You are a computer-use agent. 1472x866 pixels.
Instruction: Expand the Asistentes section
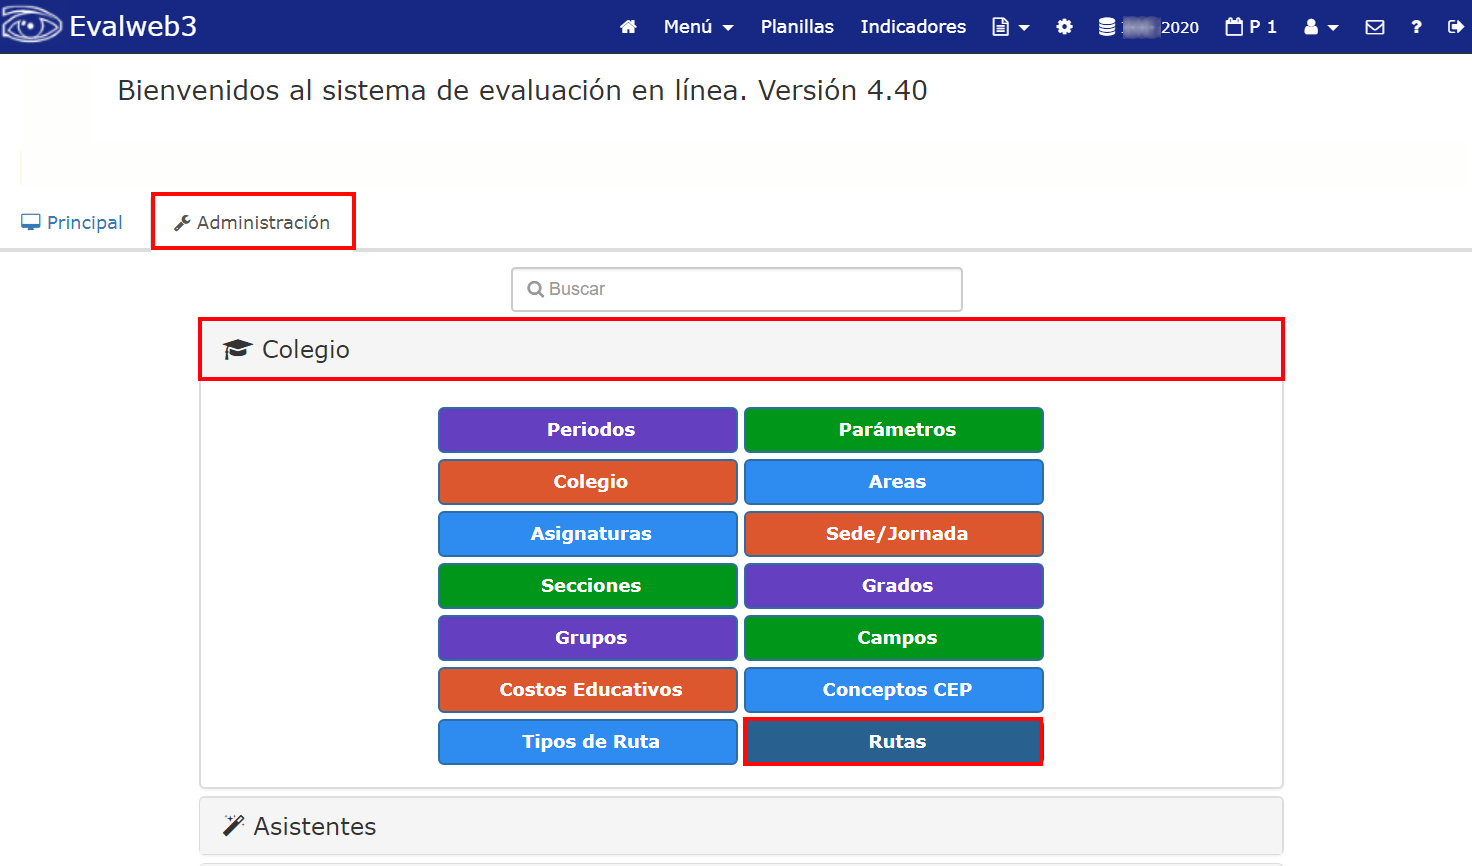(x=741, y=826)
